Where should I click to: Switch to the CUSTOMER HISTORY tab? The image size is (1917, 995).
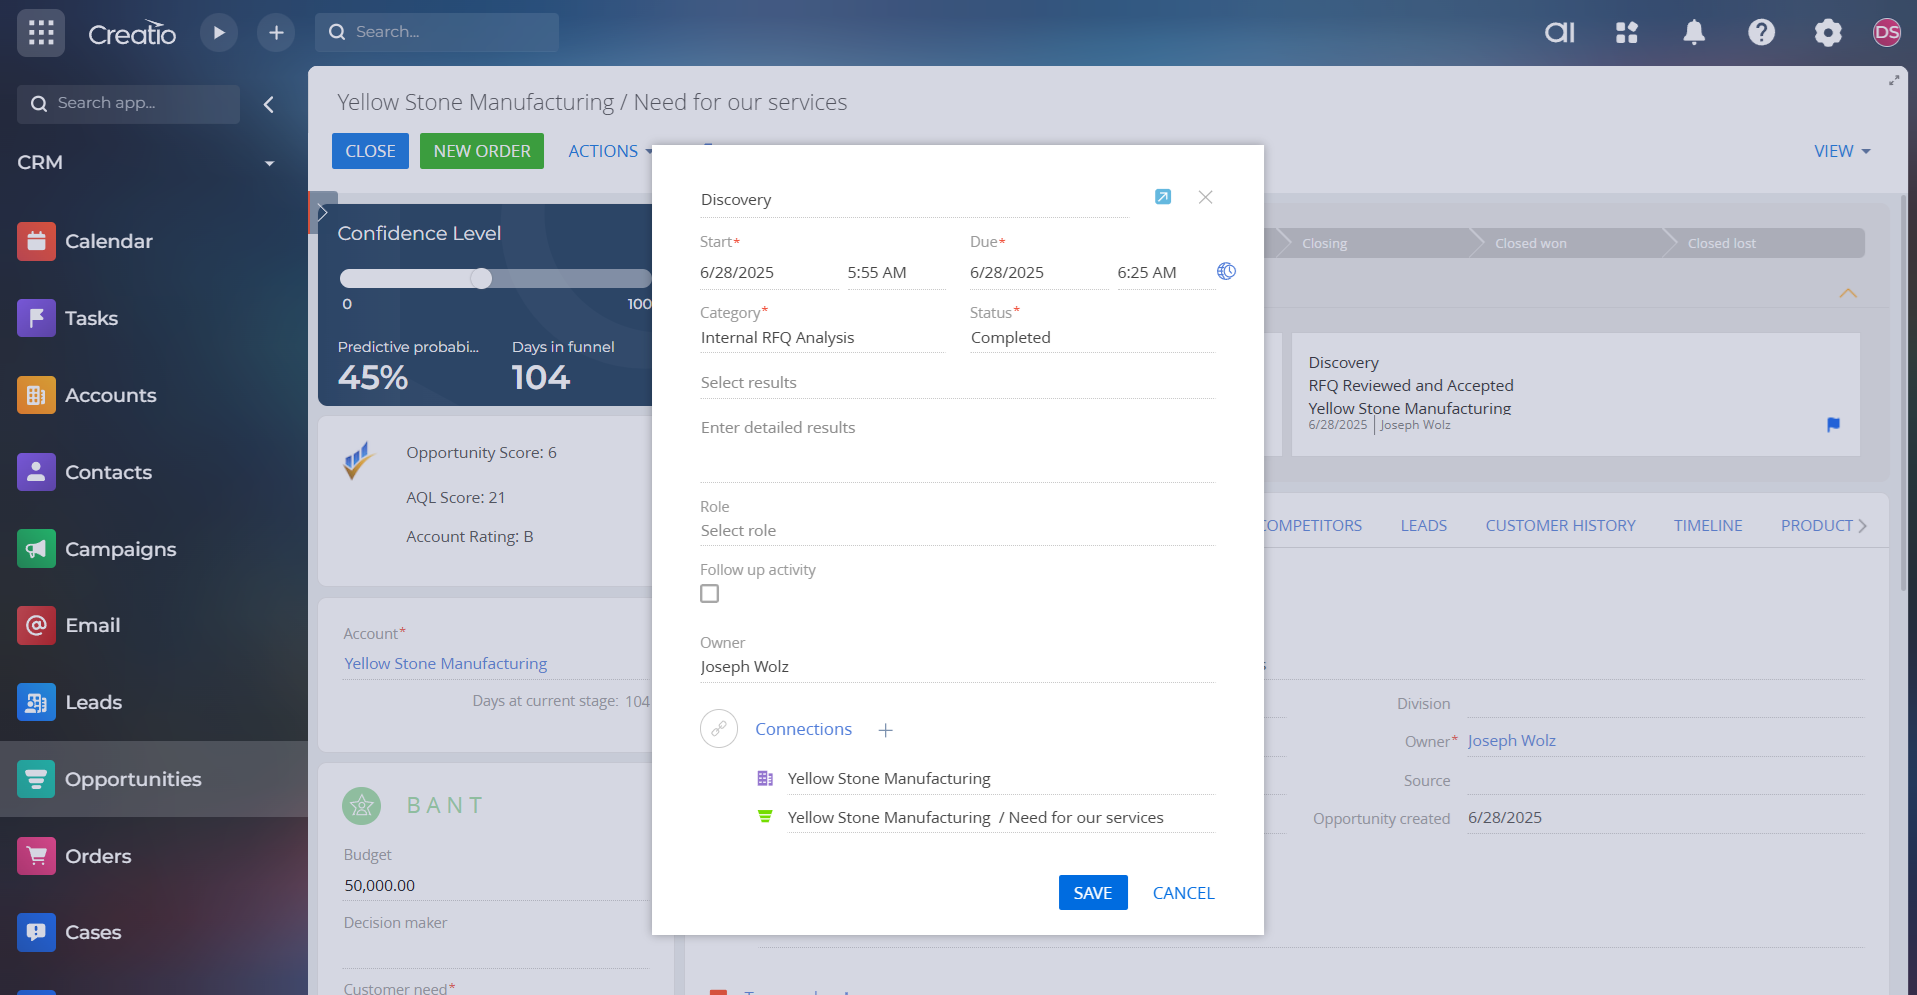[1560, 526]
